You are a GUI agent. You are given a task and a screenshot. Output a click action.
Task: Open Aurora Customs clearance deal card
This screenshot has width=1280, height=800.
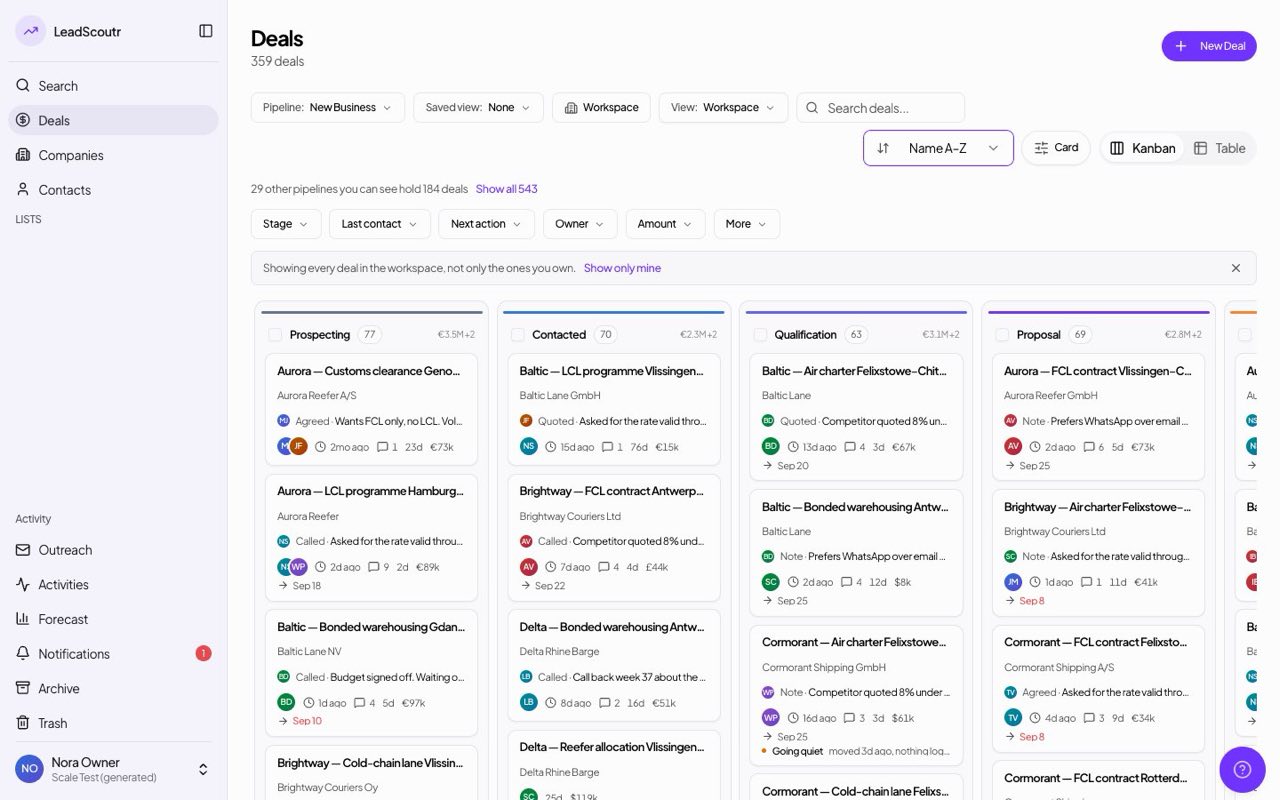pyautogui.click(x=371, y=409)
